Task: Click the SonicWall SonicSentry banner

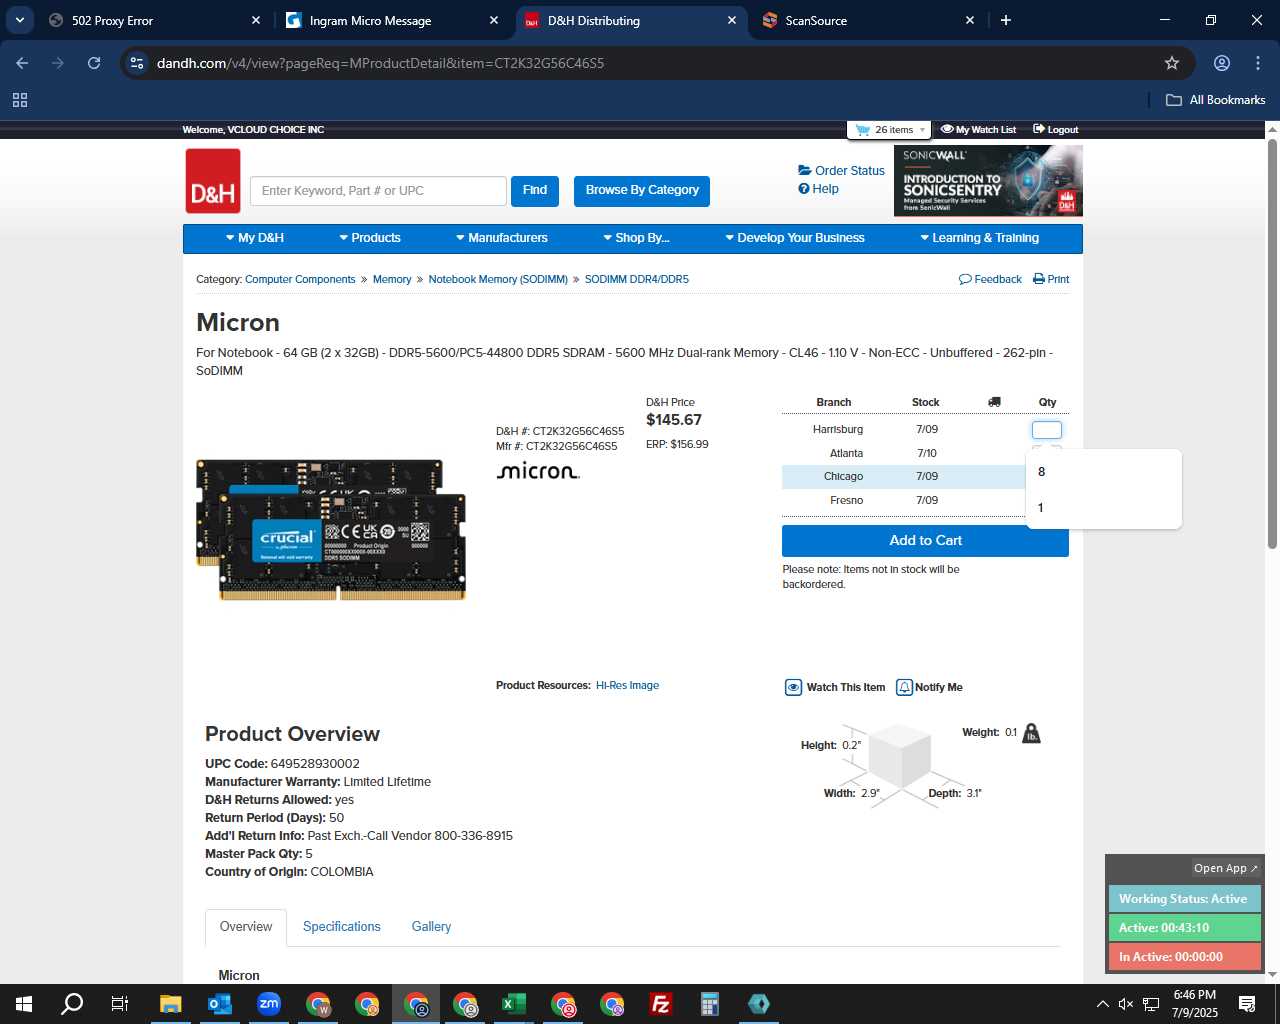Action: [x=988, y=181]
